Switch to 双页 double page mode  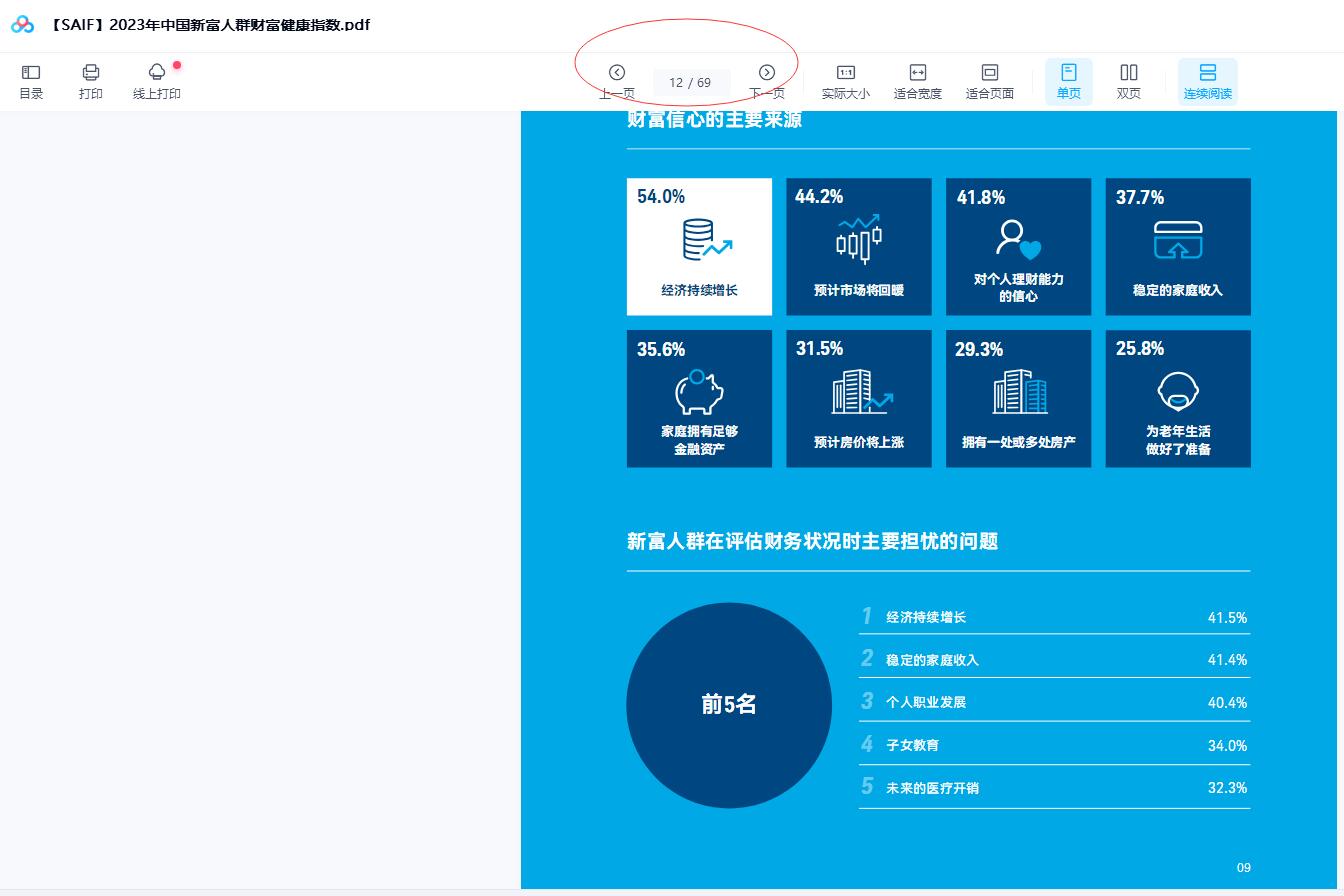tap(1128, 81)
